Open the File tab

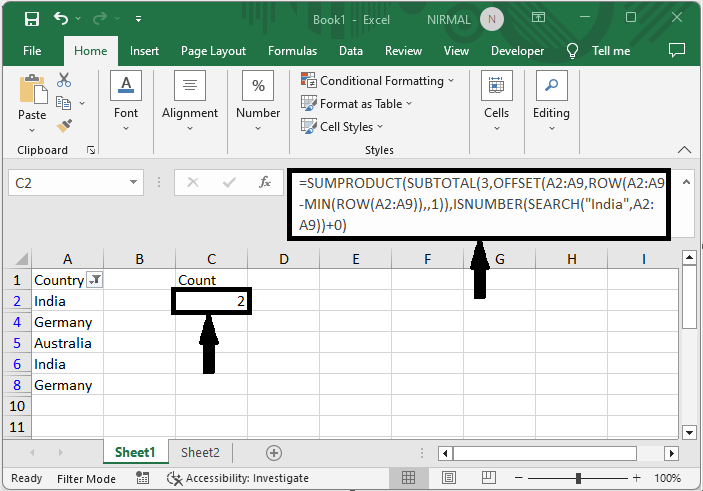(32, 51)
